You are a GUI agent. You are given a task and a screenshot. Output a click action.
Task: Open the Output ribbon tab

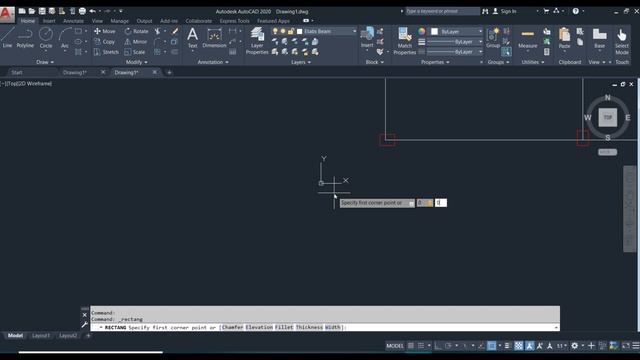144,21
